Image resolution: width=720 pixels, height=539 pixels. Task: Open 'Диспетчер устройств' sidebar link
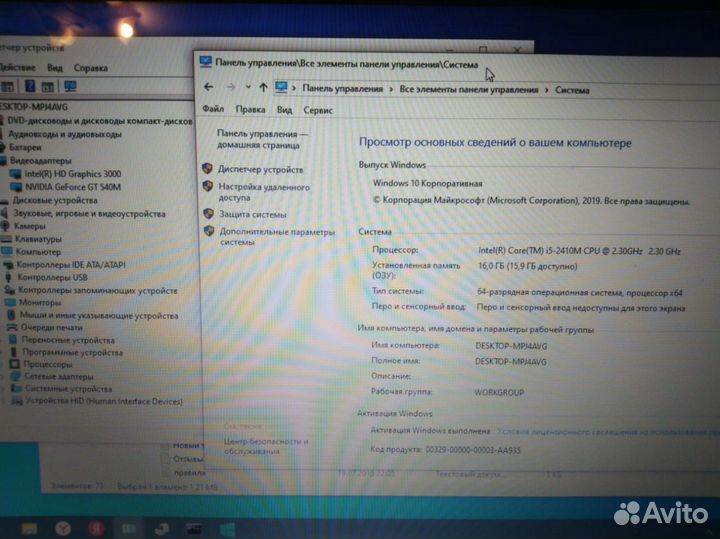pos(260,169)
